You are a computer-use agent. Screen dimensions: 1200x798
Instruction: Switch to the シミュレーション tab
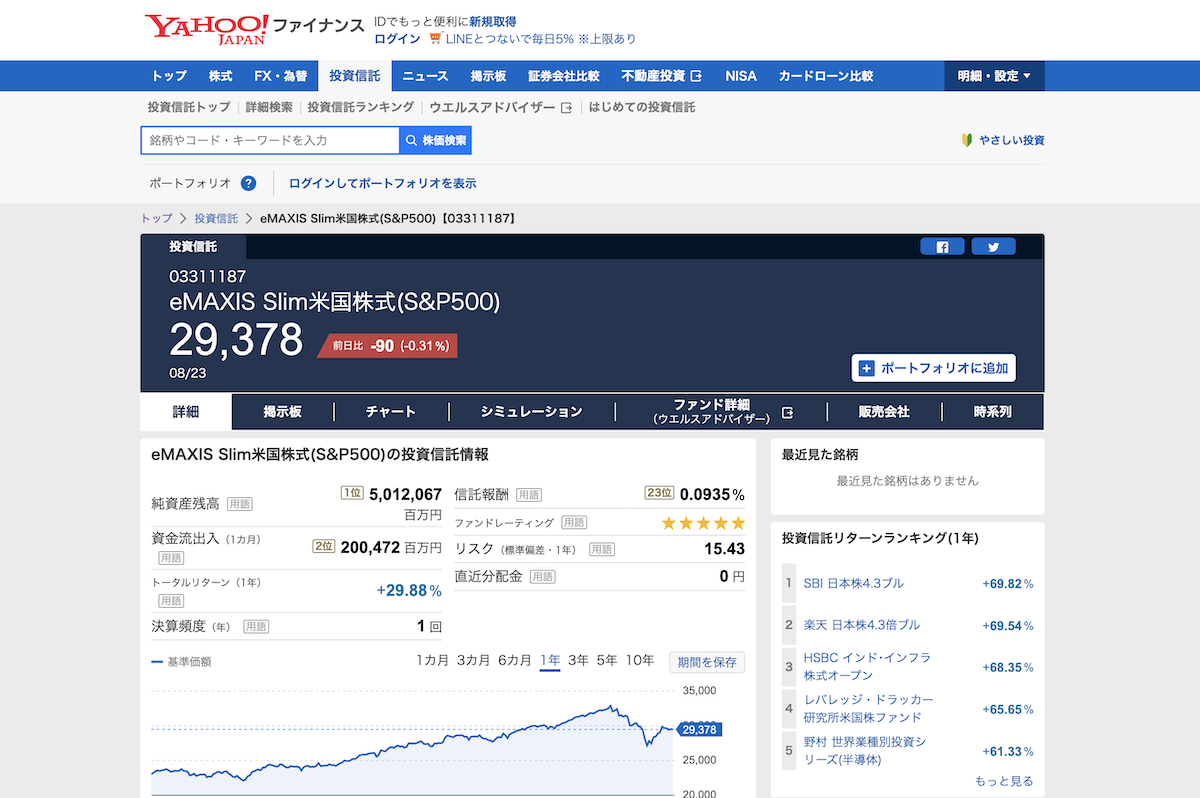click(x=532, y=411)
